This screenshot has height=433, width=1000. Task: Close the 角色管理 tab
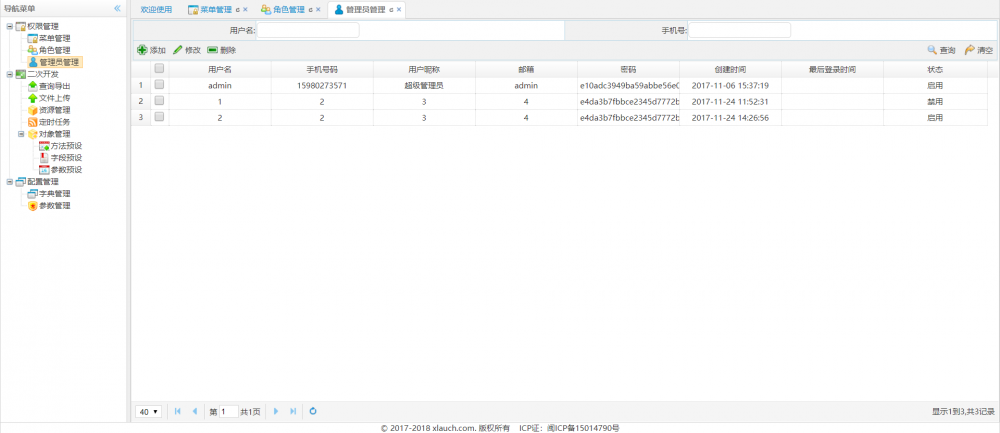[x=318, y=10]
